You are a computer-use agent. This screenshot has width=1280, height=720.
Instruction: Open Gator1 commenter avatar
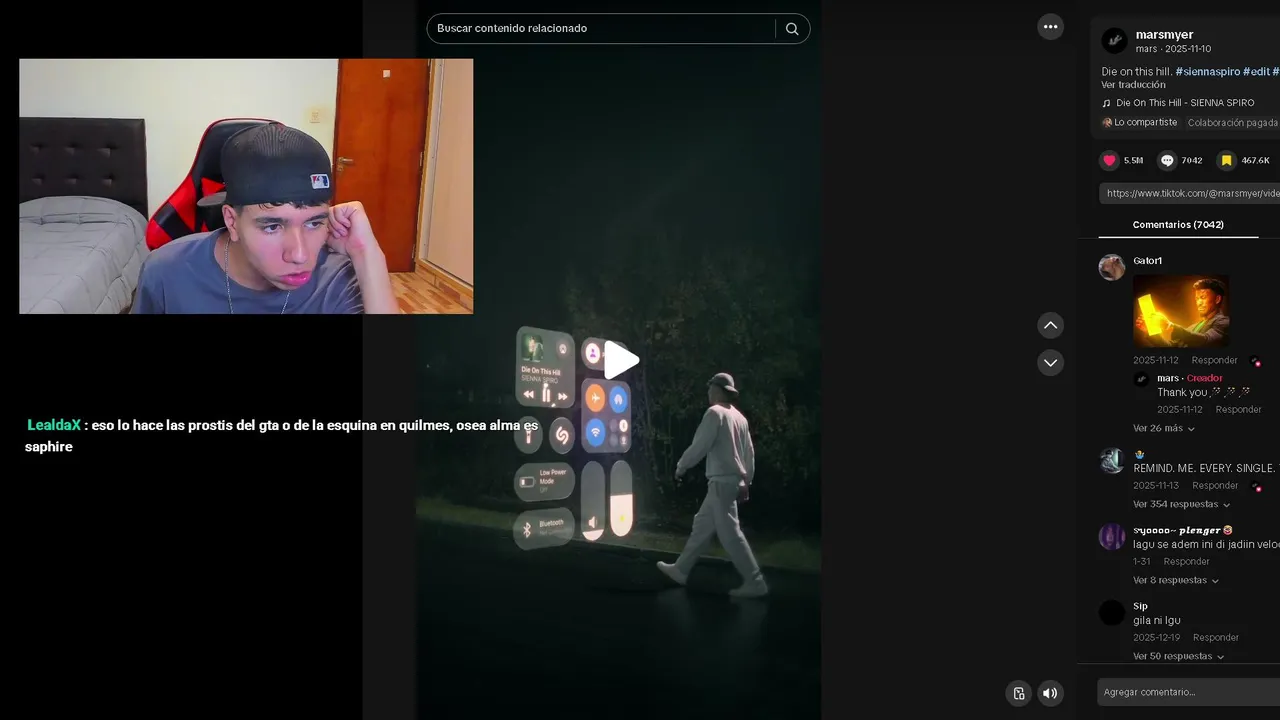pyautogui.click(x=1112, y=267)
